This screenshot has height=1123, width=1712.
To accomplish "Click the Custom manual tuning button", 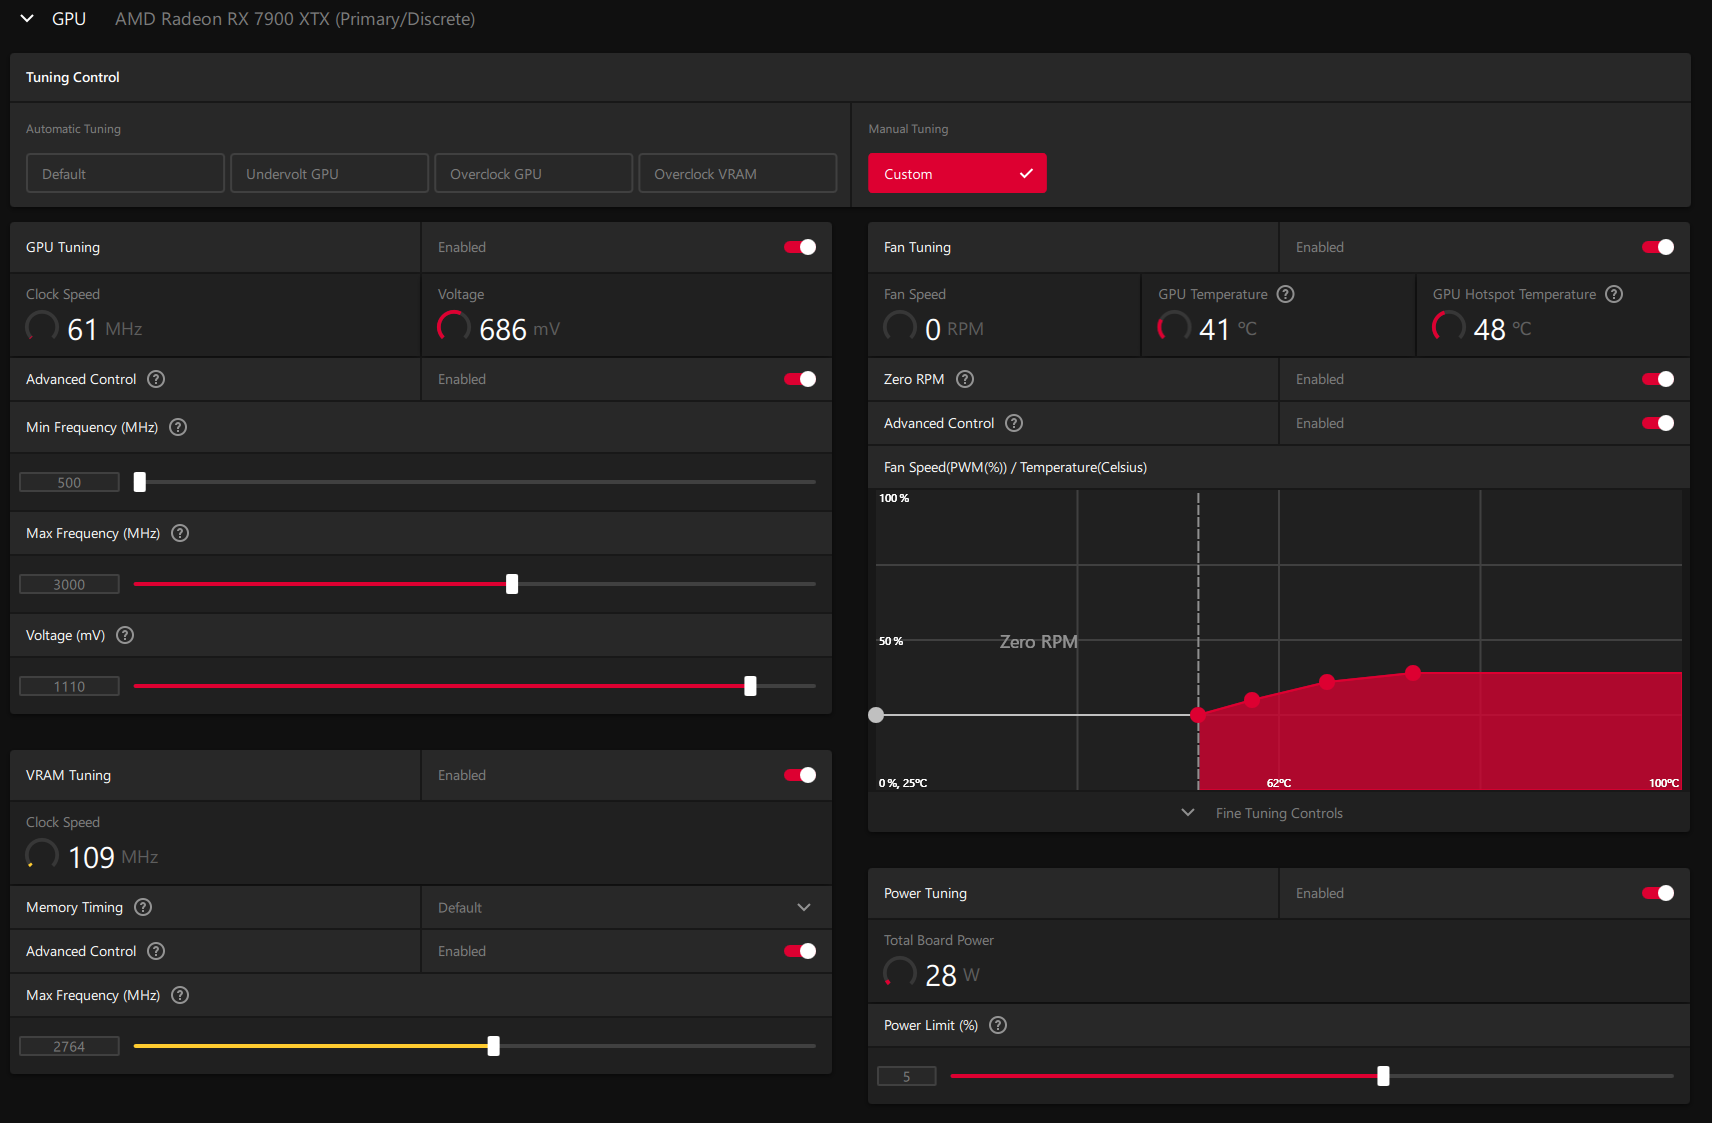I will click(x=957, y=173).
